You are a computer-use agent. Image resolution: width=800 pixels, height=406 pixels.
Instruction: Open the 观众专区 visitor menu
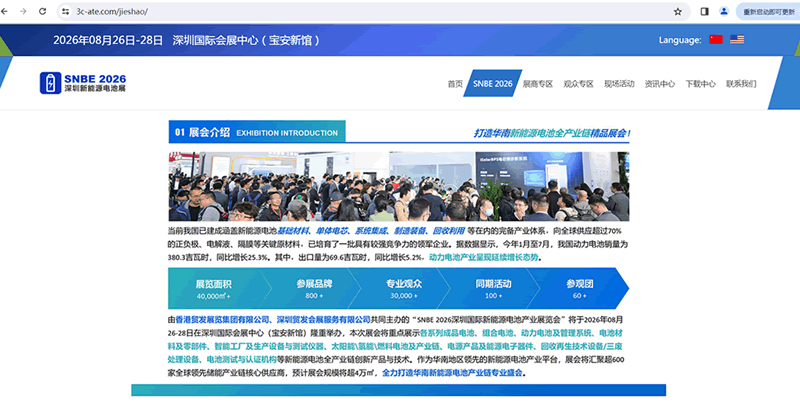[578, 84]
